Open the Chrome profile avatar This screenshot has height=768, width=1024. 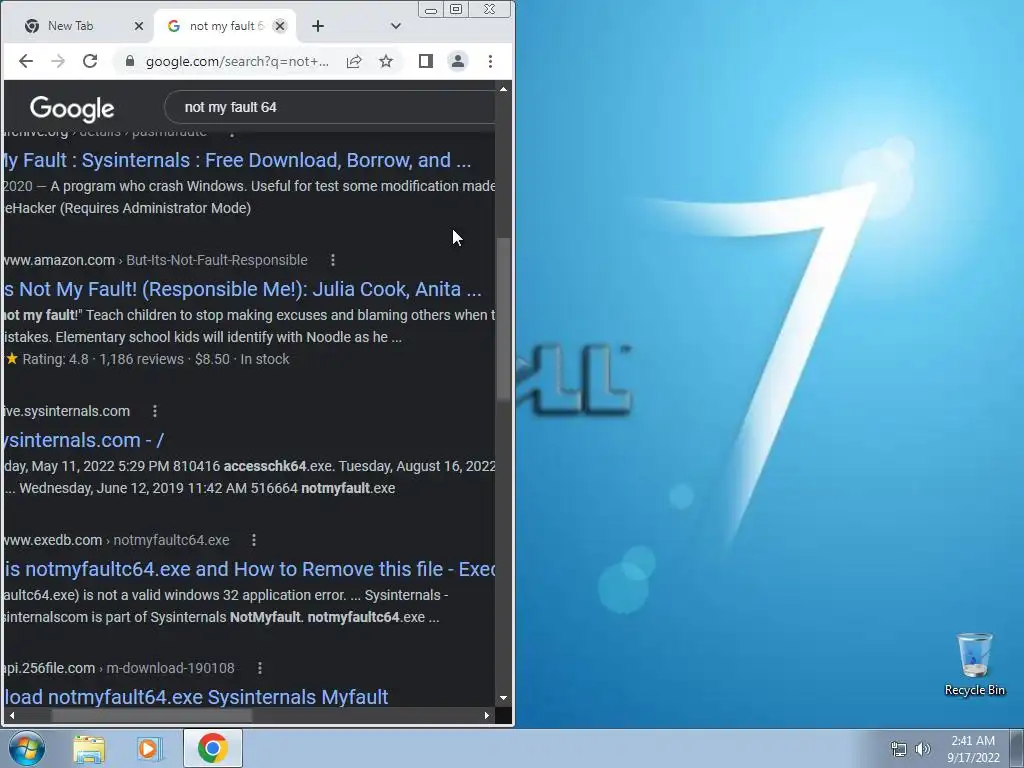click(x=458, y=61)
